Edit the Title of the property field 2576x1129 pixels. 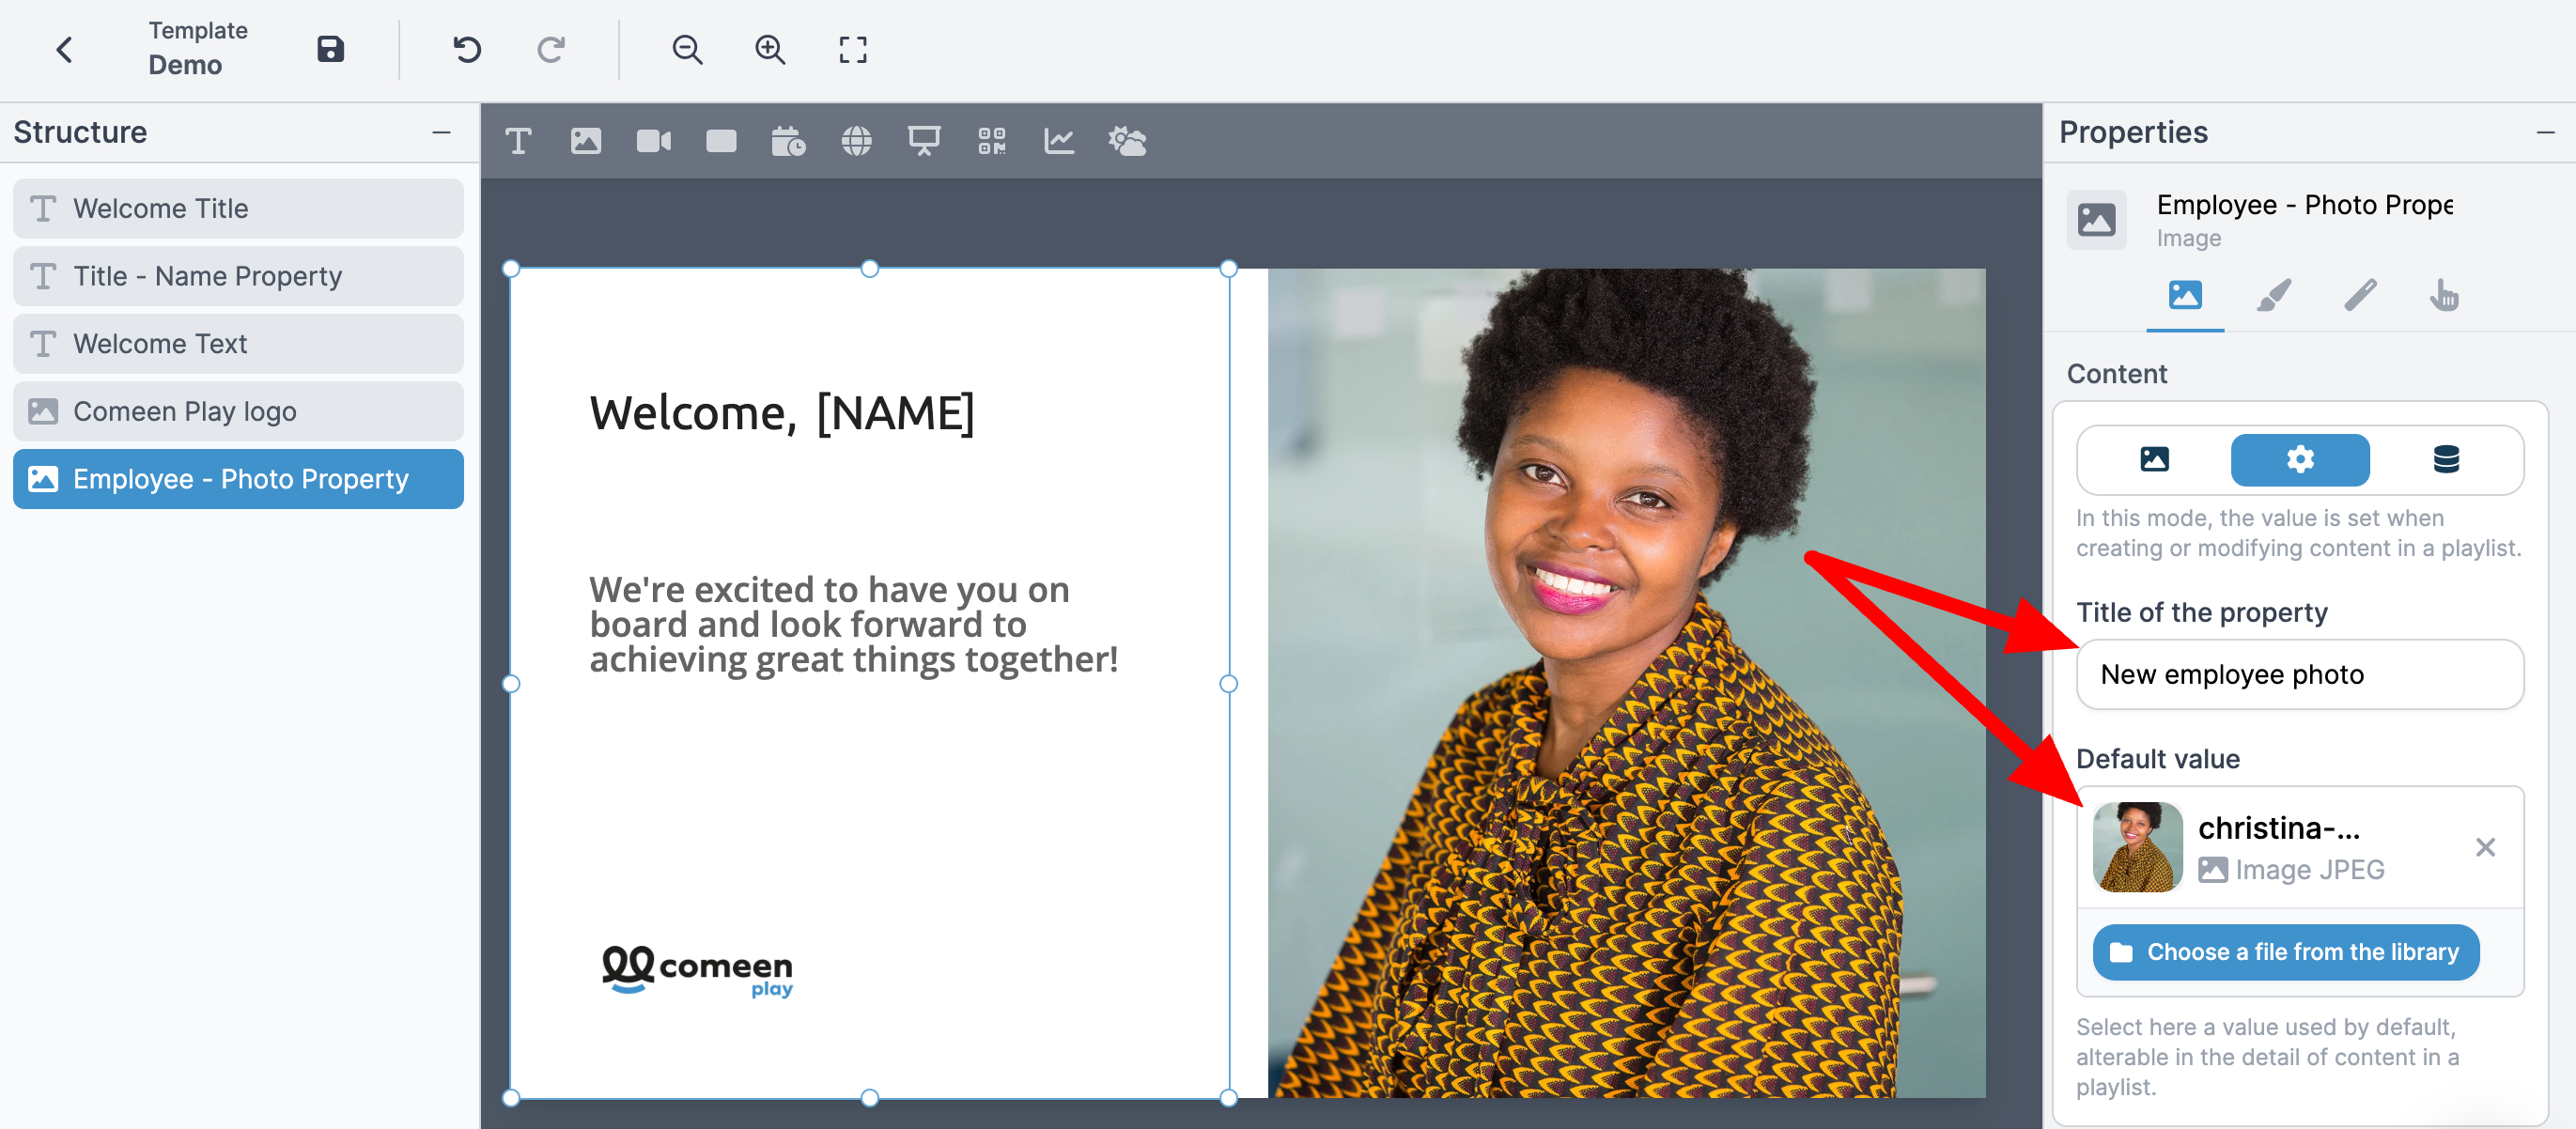click(2300, 675)
